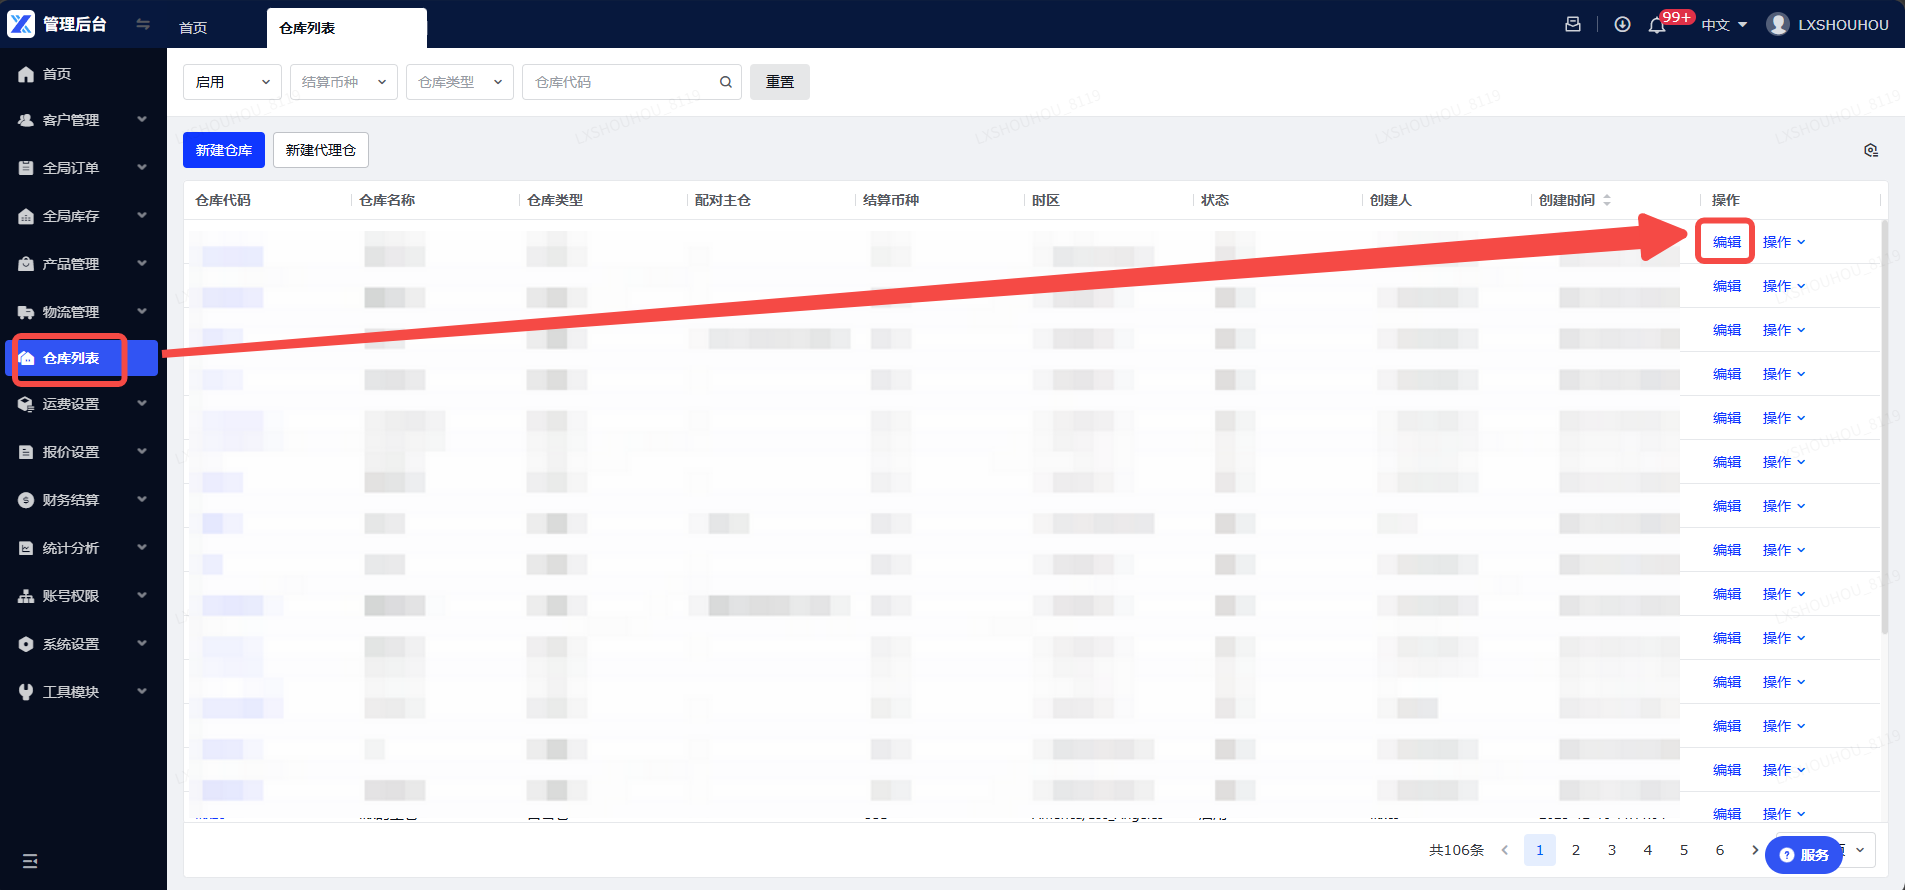
Task: Click the 共106条 total count text
Action: point(1456,850)
